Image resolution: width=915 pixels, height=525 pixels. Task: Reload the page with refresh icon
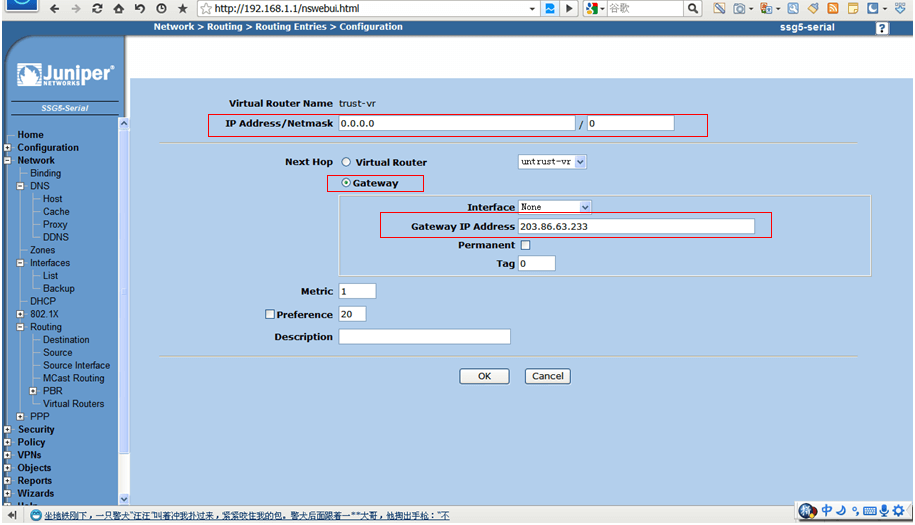click(x=97, y=8)
